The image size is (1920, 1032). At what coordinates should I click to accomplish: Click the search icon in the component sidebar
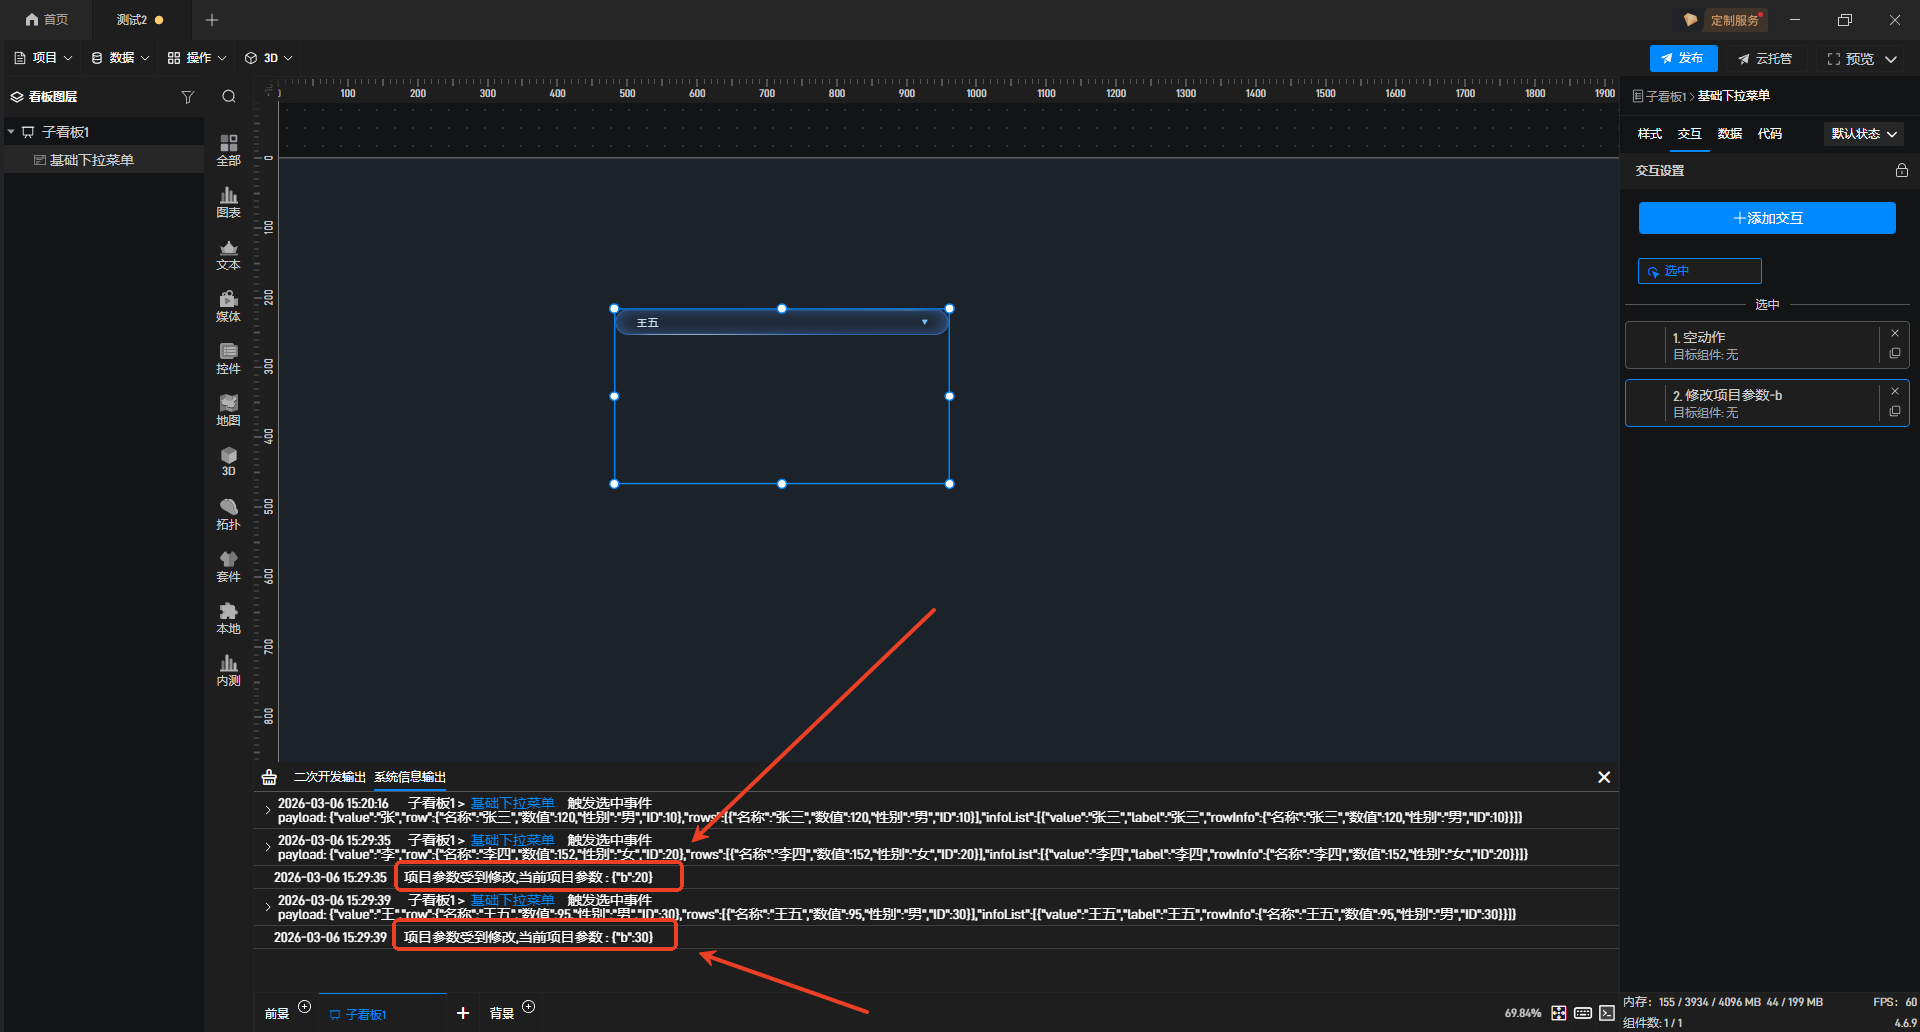click(x=229, y=97)
